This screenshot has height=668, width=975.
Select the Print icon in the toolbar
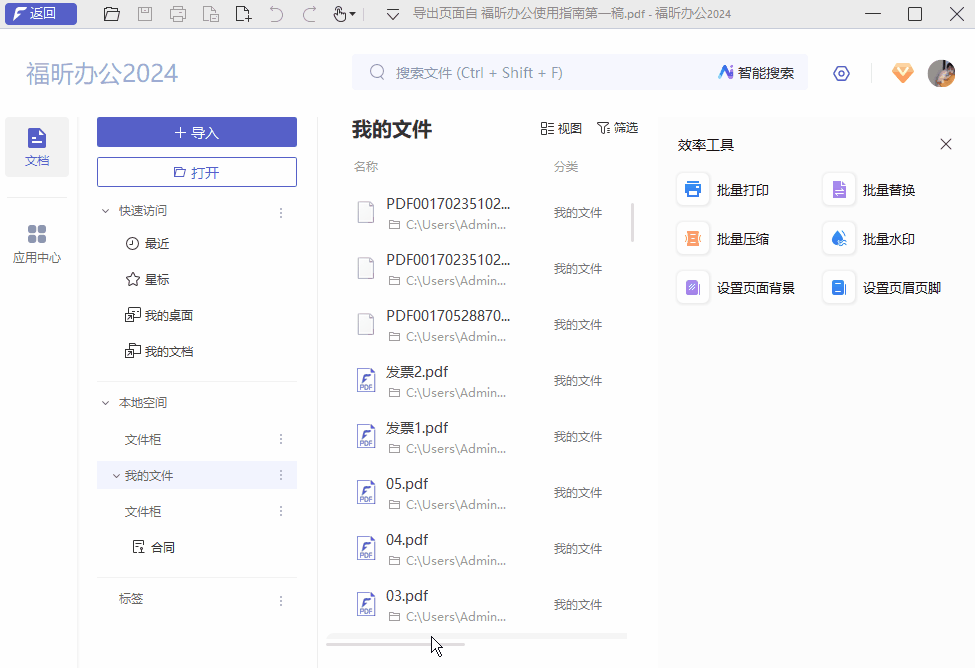point(176,14)
